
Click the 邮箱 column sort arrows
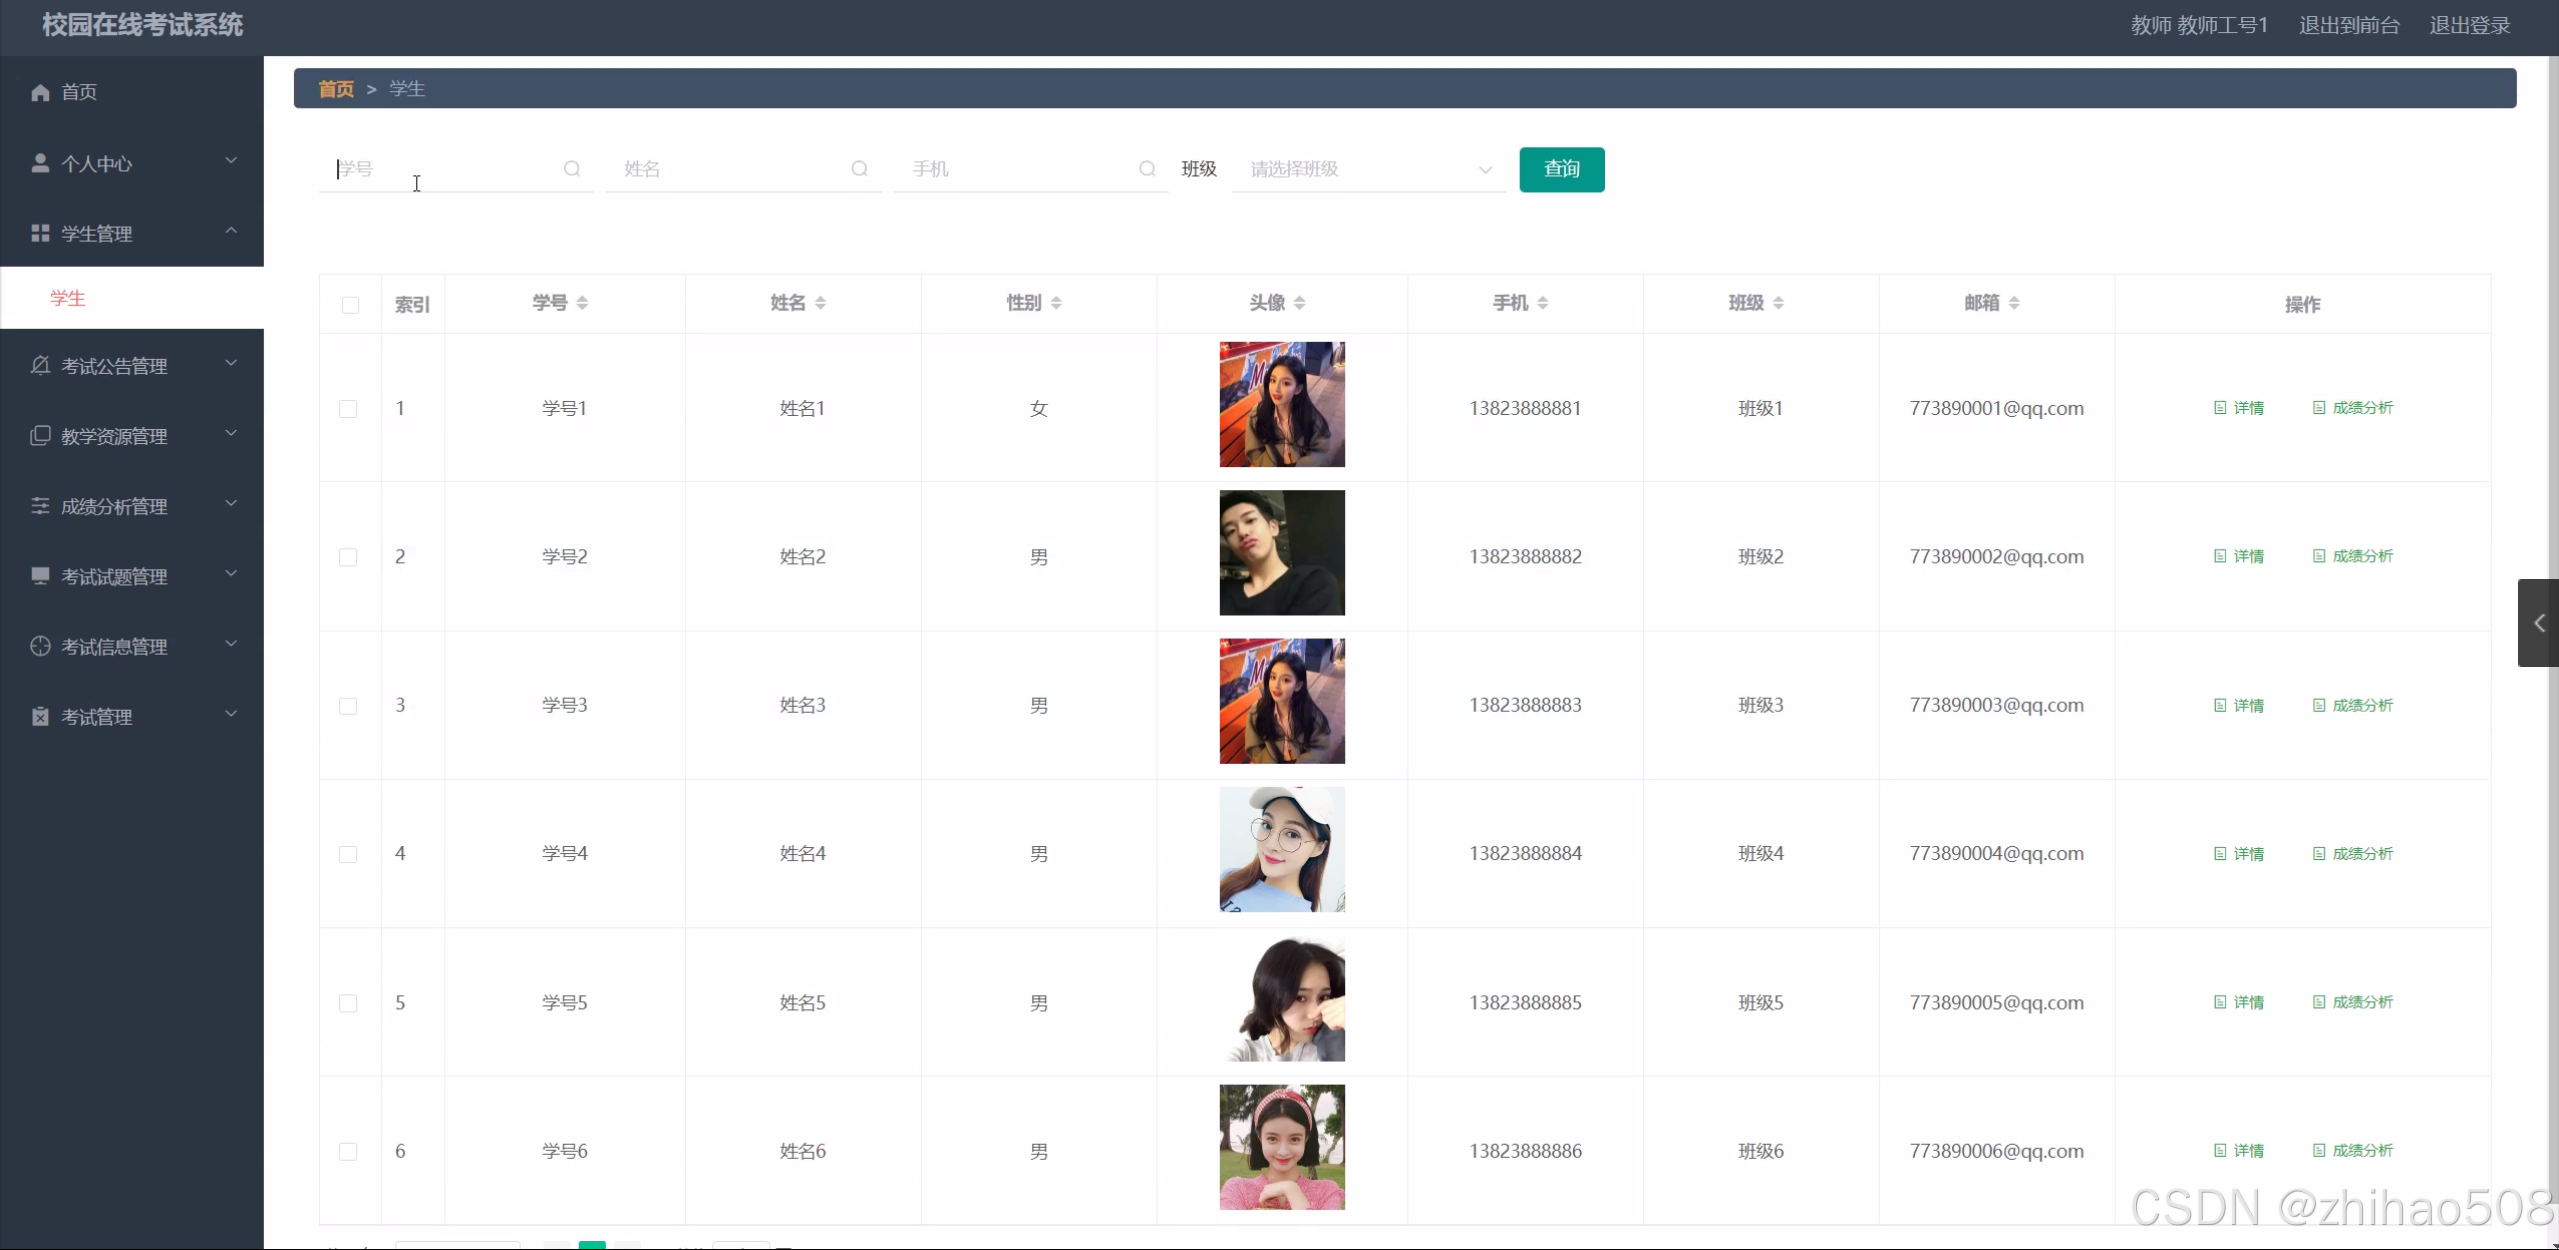coord(2014,303)
